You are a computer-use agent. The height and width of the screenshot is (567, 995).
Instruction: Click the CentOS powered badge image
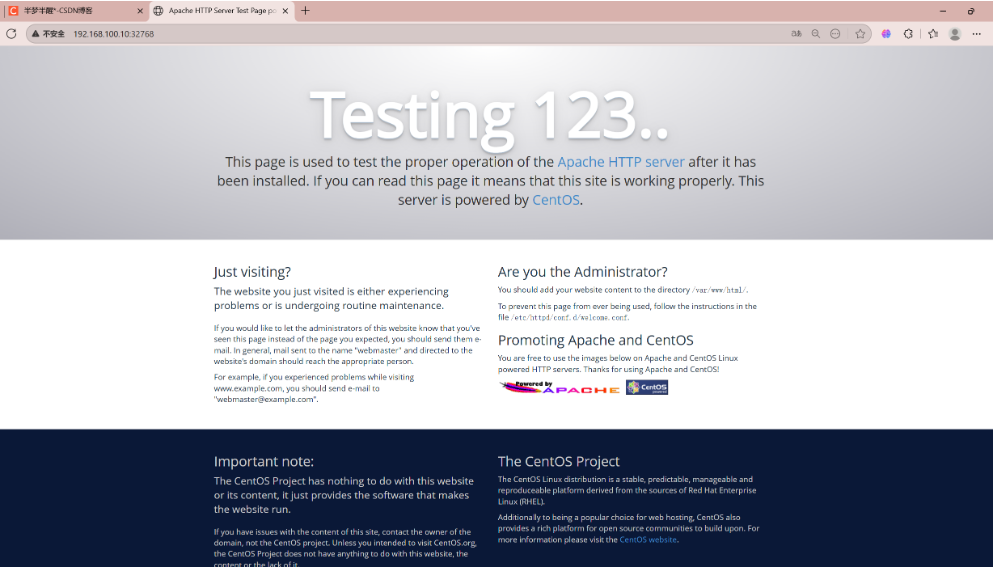(x=647, y=388)
